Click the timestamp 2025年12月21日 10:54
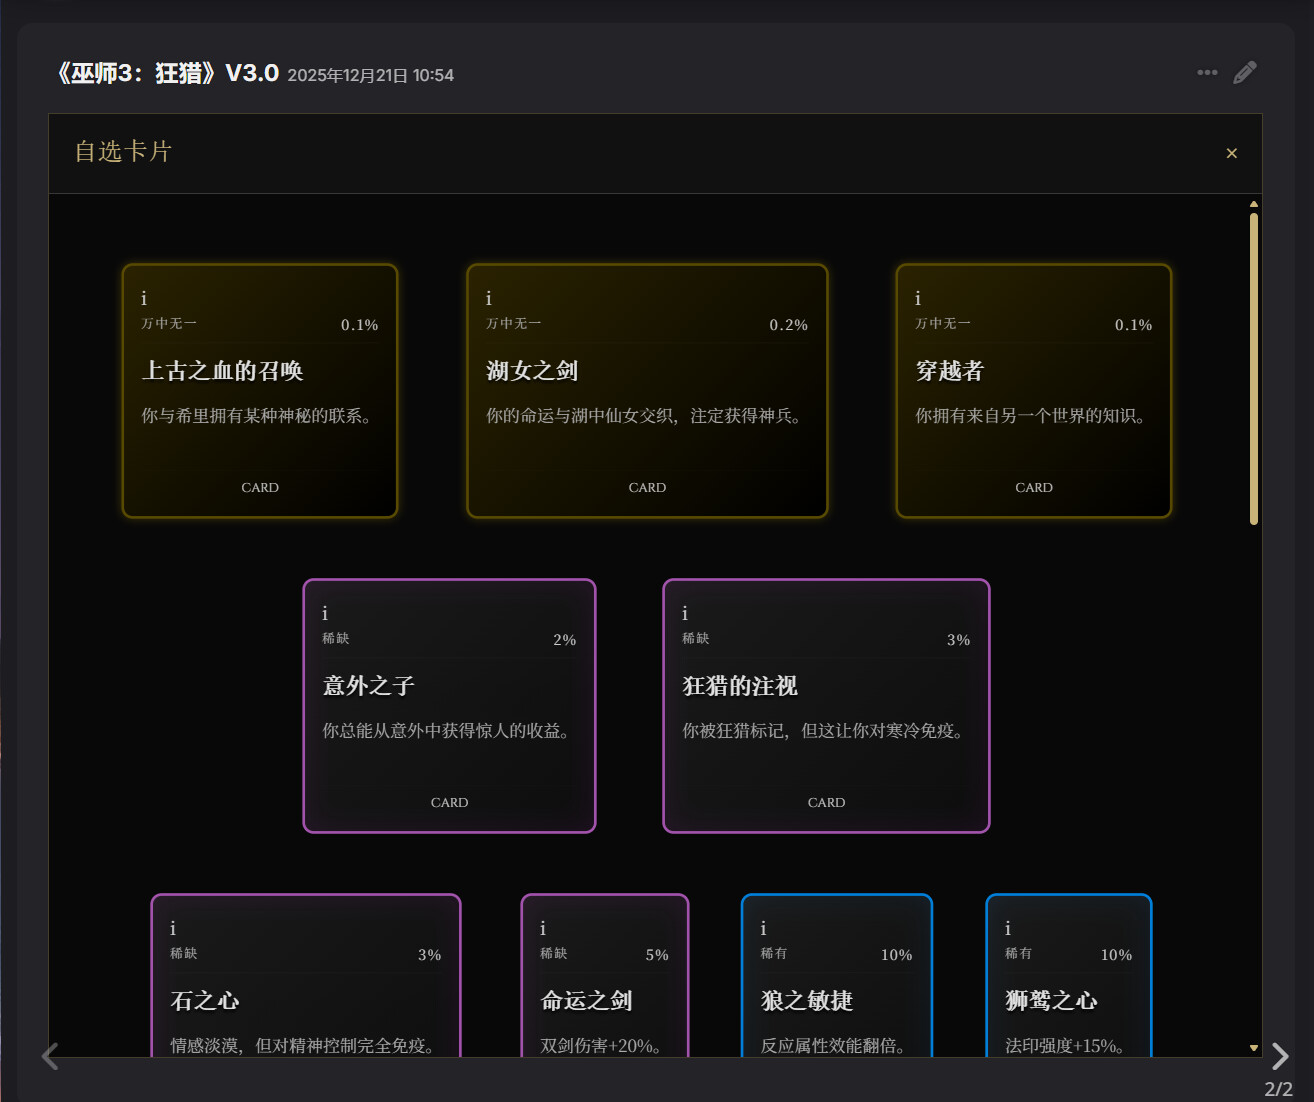This screenshot has width=1314, height=1102. pyautogui.click(x=371, y=76)
